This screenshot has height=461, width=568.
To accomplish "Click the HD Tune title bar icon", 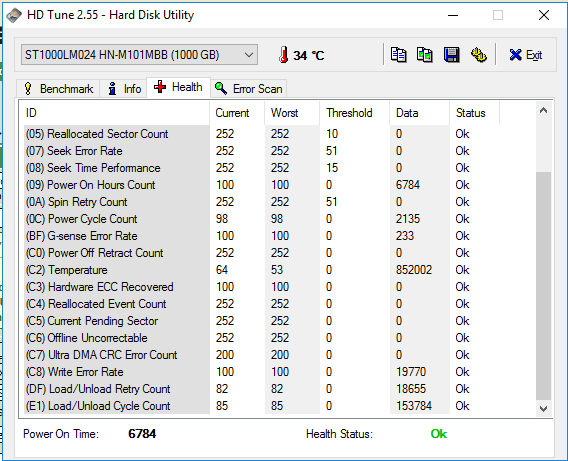I will [x=14, y=15].
